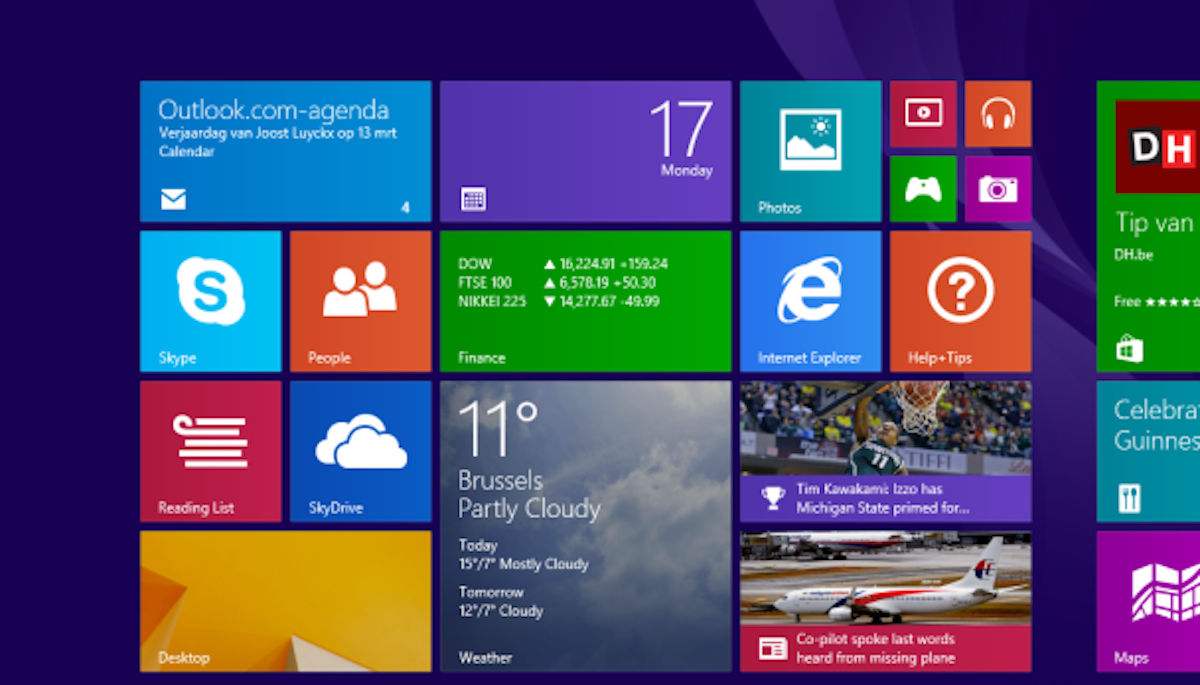Open the Finance tile showing DOW stats
1200x685 pixels.
[585, 300]
